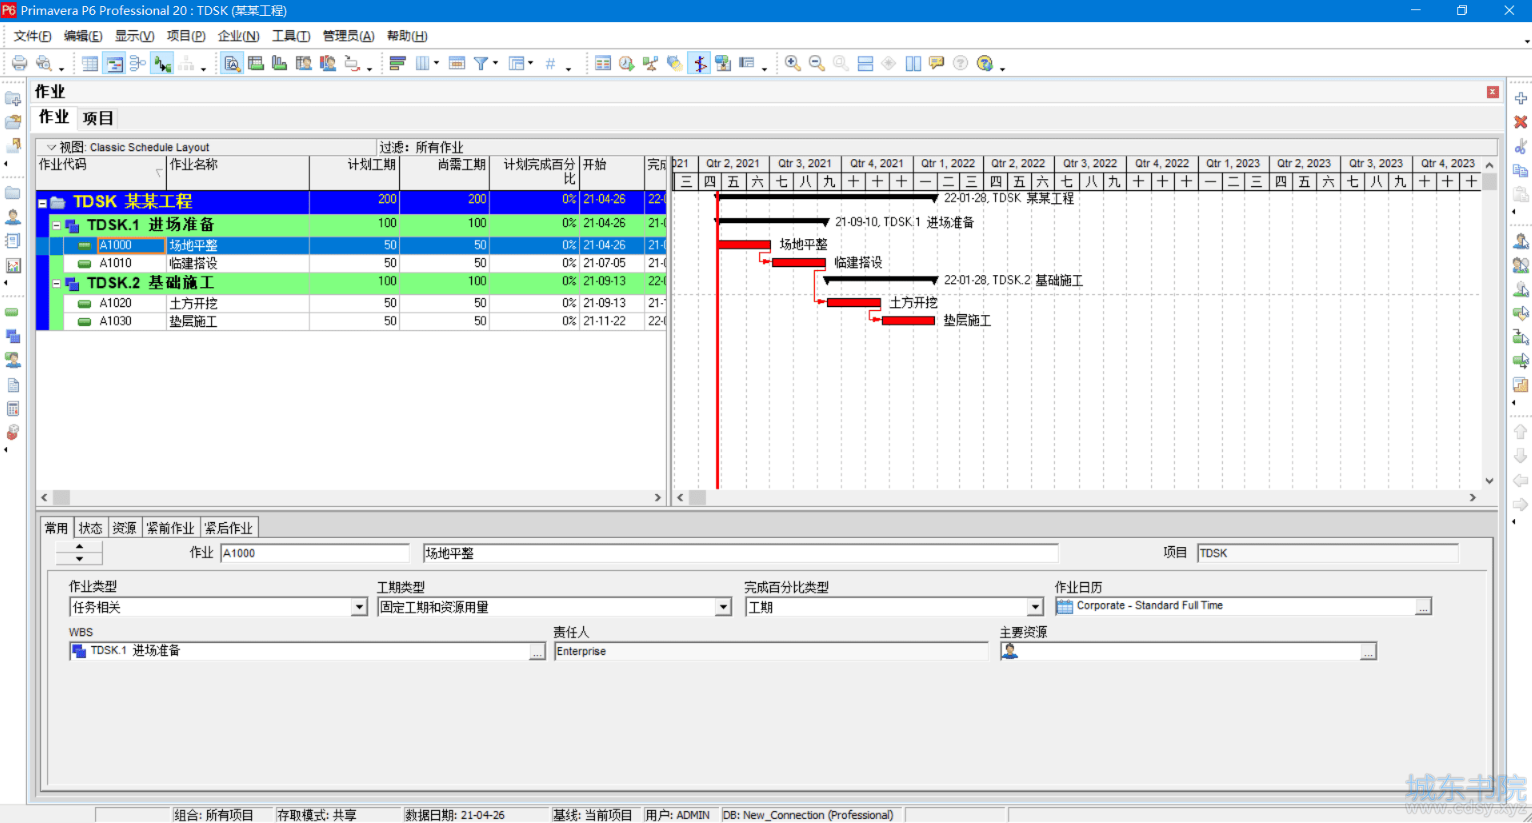Image resolution: width=1532 pixels, height=823 pixels.
Task: Expand the 视图: Classic Schedule Layout menu arrow
Action: click(x=51, y=147)
